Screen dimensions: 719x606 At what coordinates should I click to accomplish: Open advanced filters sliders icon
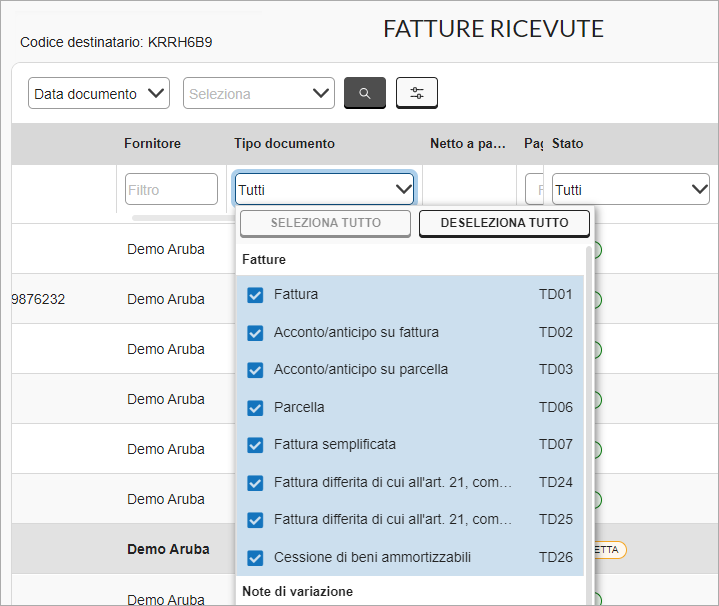pos(416,93)
